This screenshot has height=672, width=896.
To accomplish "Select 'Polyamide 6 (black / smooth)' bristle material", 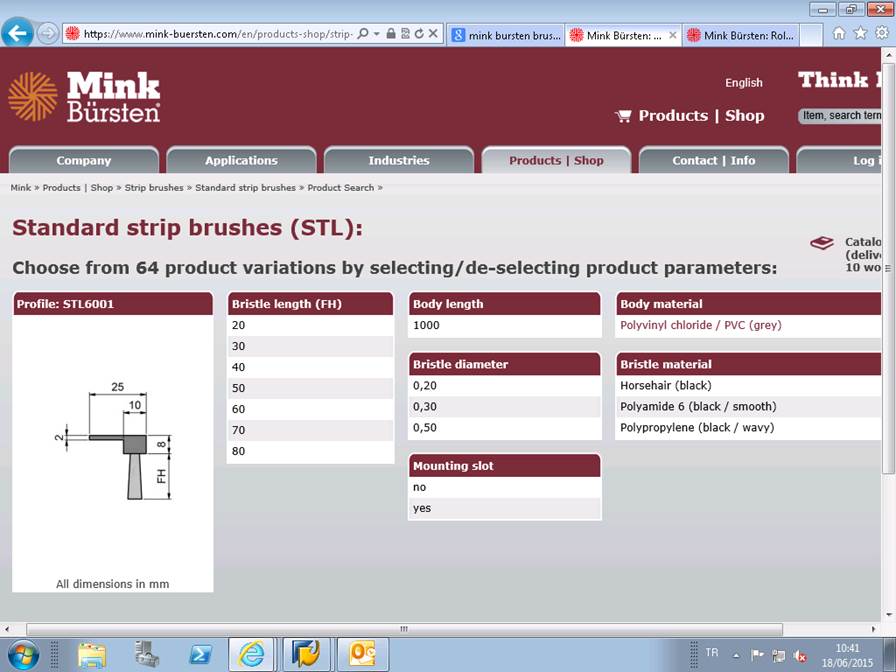I will (x=749, y=407).
